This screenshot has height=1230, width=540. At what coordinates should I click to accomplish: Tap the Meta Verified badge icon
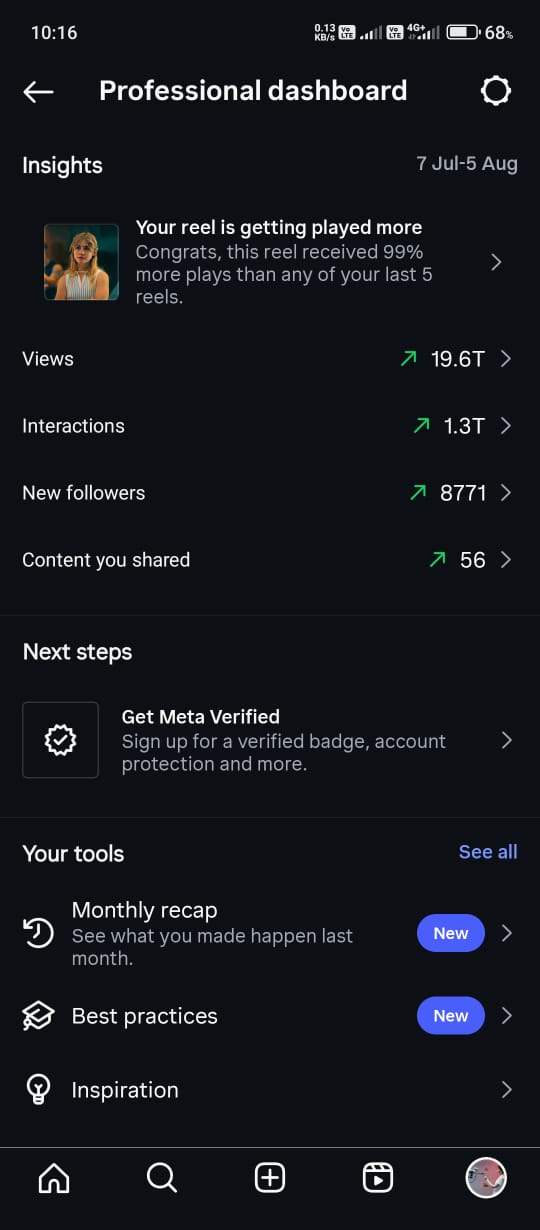point(61,740)
